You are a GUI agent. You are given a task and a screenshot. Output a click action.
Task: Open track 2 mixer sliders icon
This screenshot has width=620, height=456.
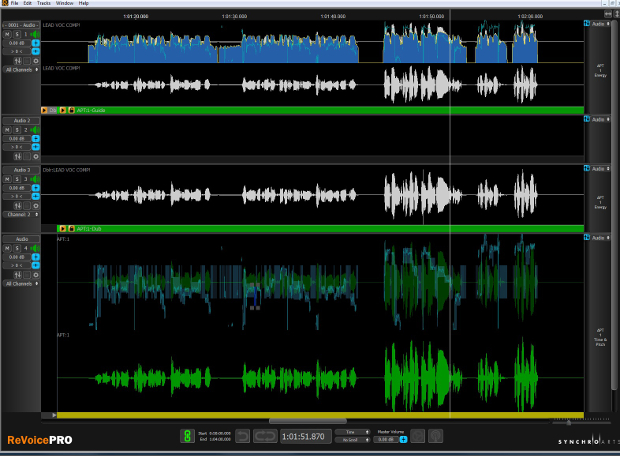[x=18, y=157]
